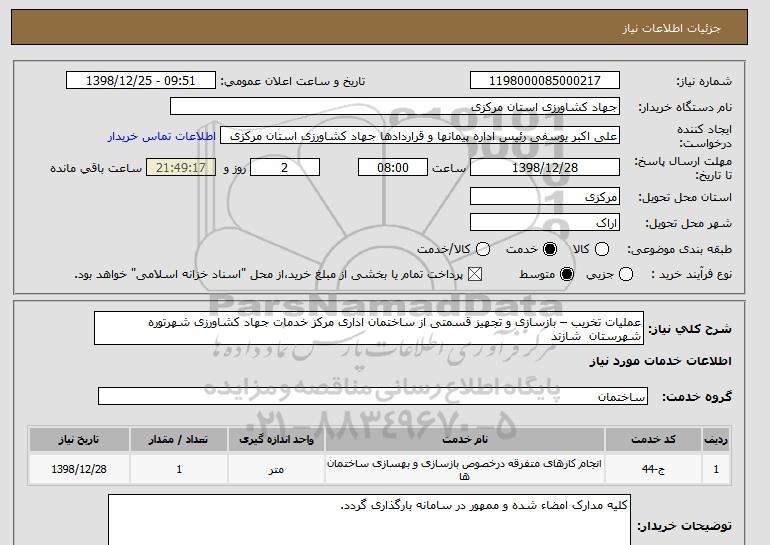Click the service name cell in row 1
This screenshot has width=770, height=545.
[465, 469]
